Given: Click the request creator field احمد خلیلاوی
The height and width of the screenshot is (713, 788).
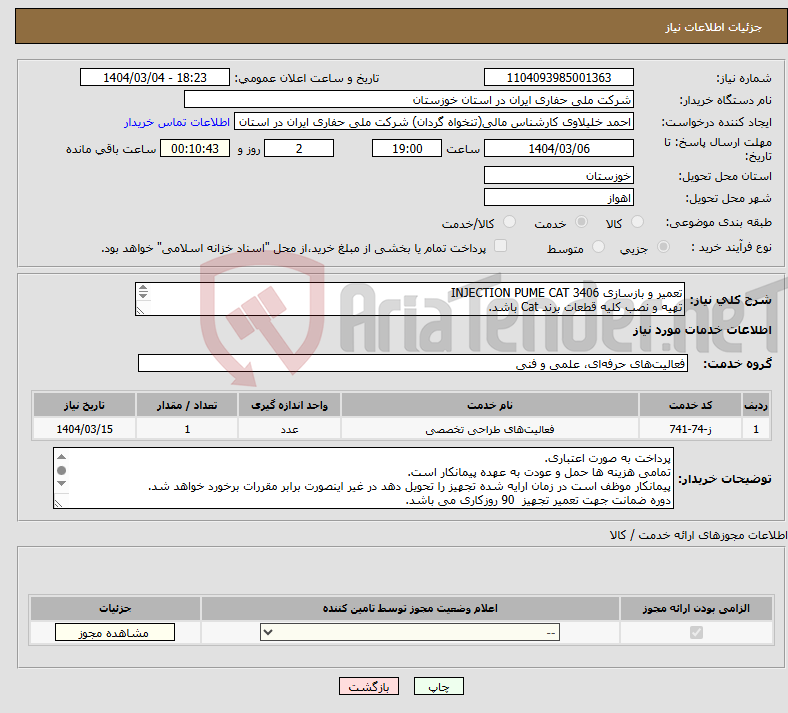Looking at the screenshot, I should (434, 122).
